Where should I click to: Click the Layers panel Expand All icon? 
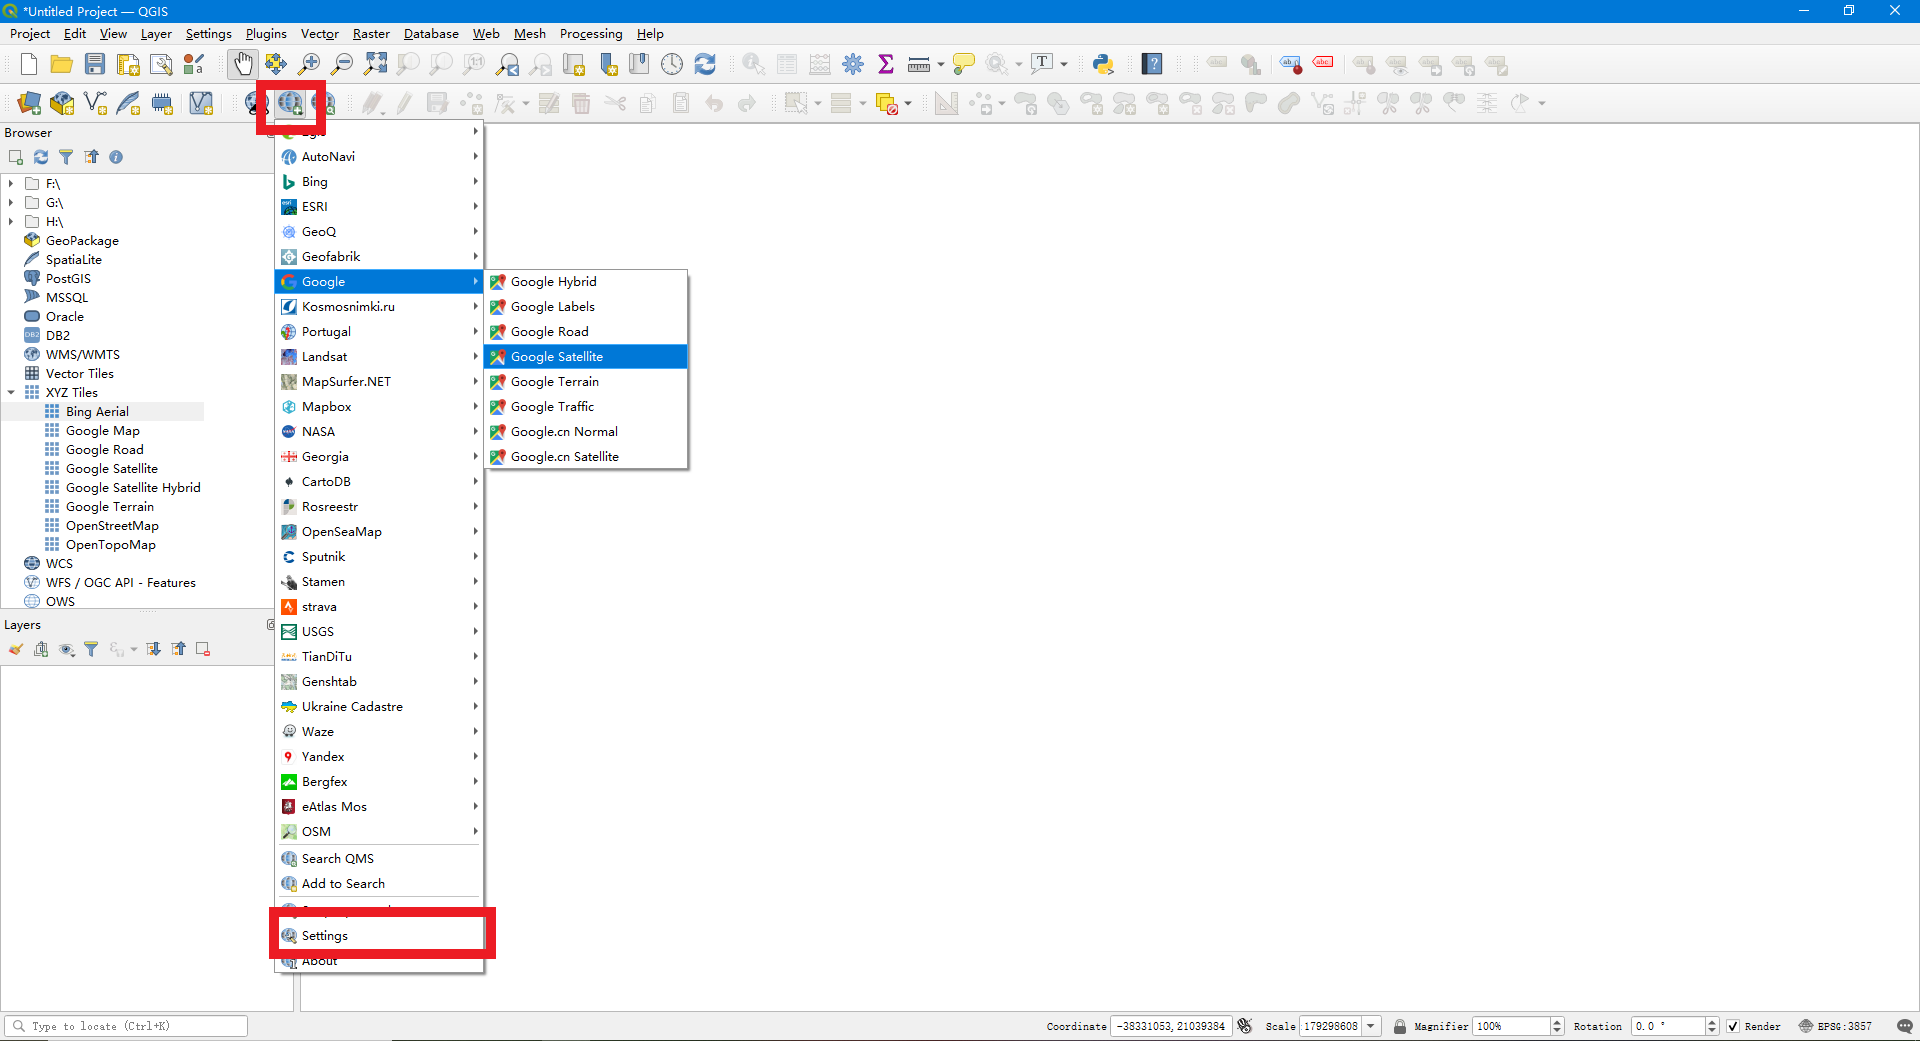pos(154,650)
